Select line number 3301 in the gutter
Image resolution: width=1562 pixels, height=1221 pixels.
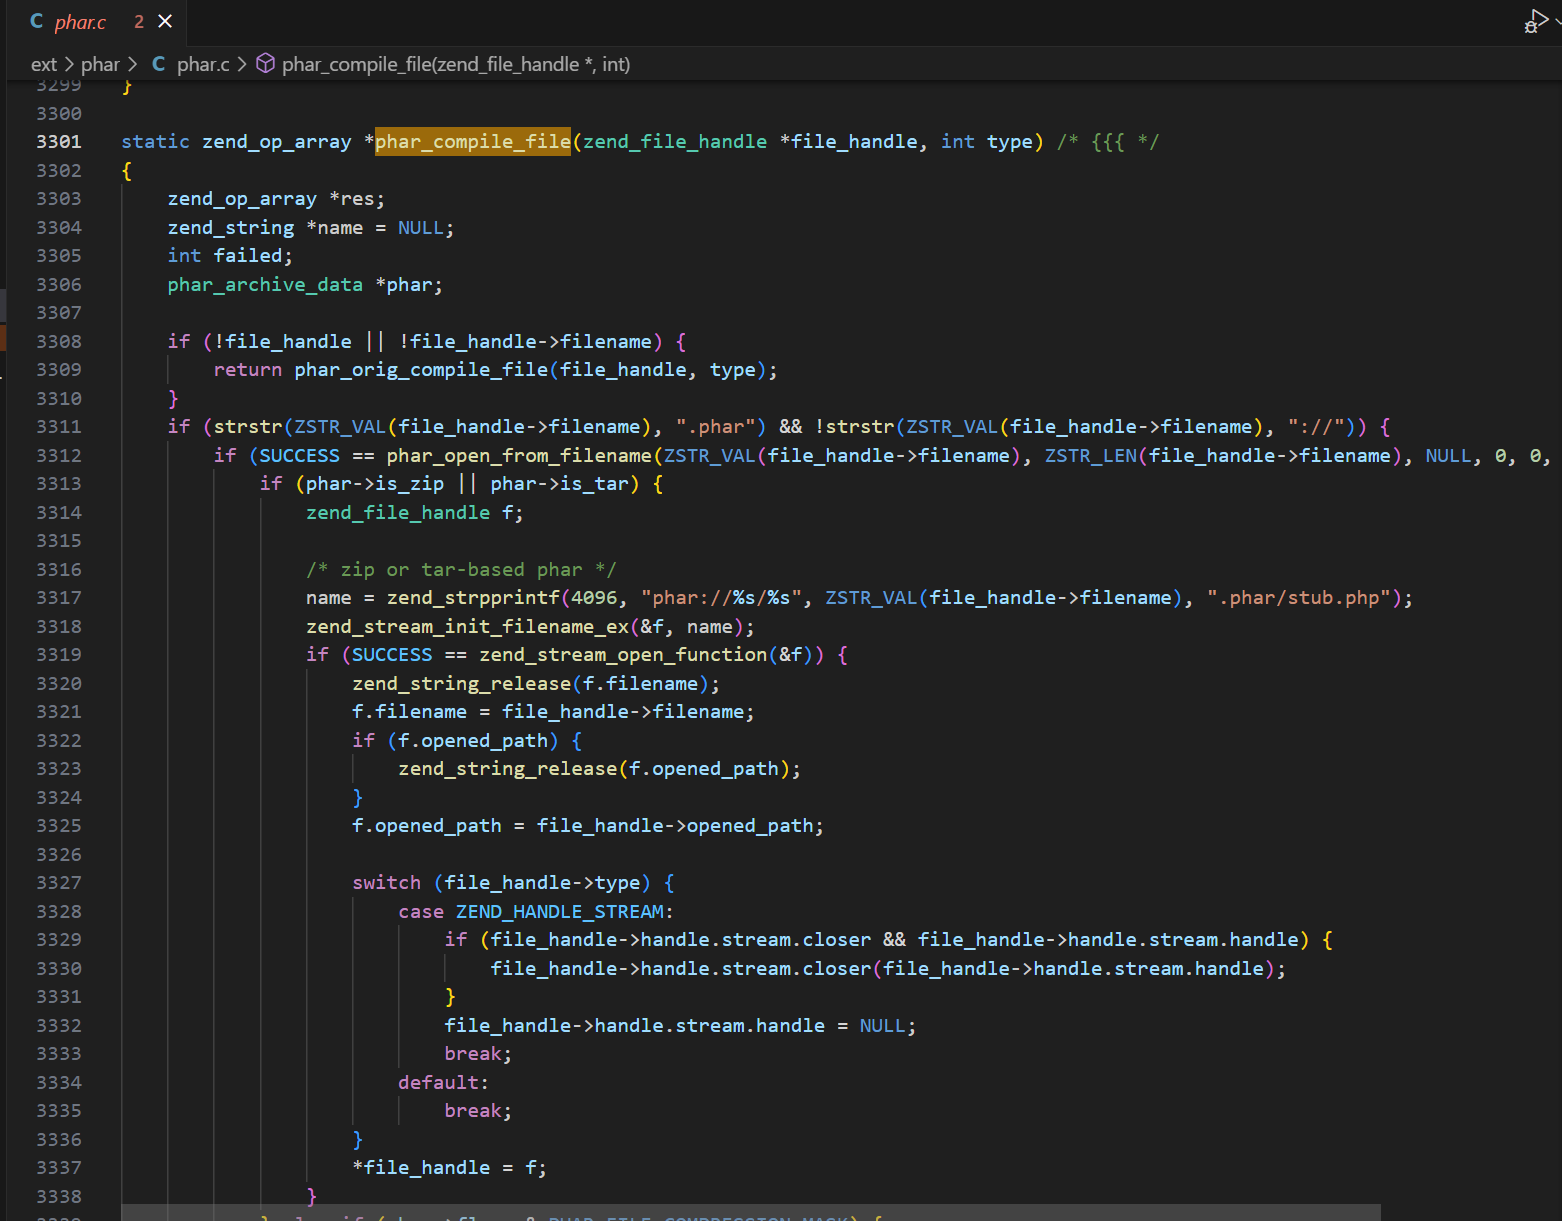pyautogui.click(x=59, y=142)
